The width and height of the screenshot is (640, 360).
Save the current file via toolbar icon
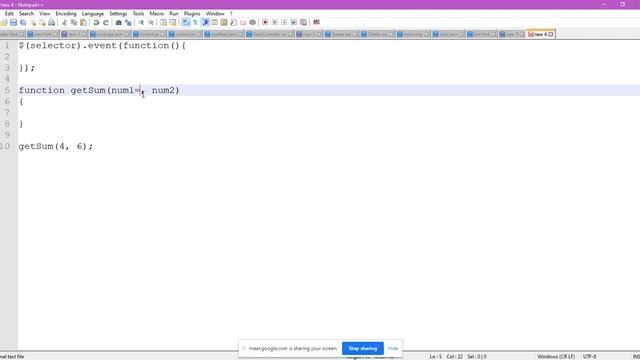(13, 22)
